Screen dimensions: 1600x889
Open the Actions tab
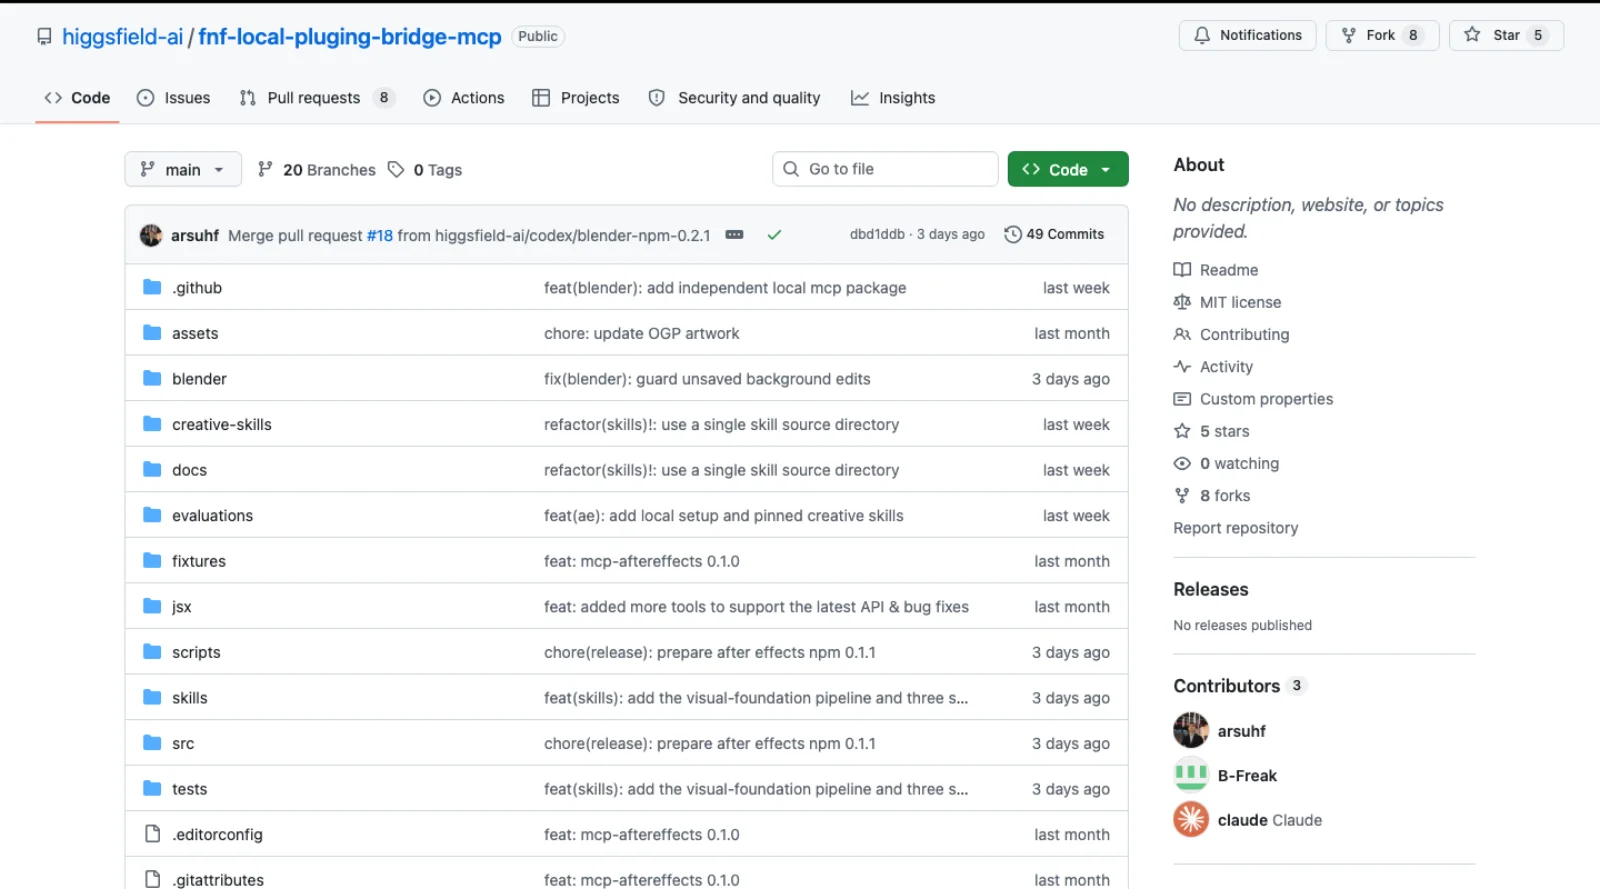point(464,98)
